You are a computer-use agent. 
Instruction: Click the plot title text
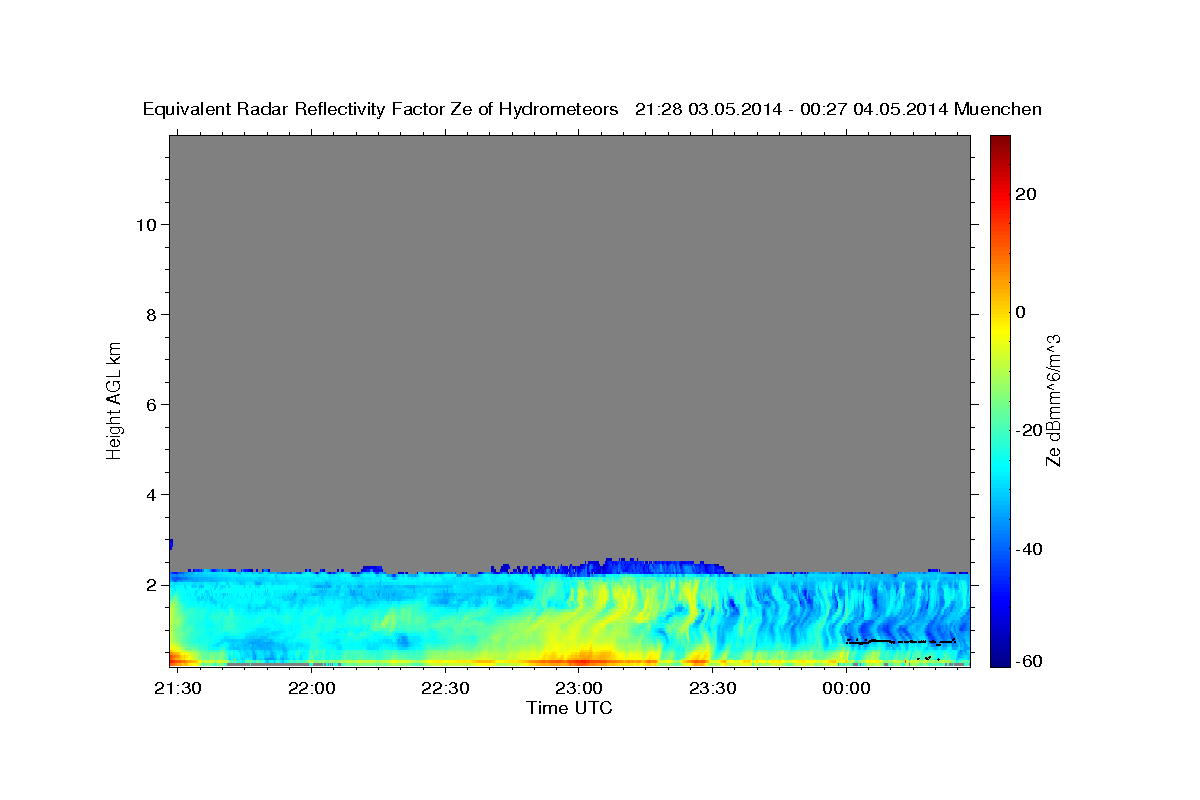point(592,109)
